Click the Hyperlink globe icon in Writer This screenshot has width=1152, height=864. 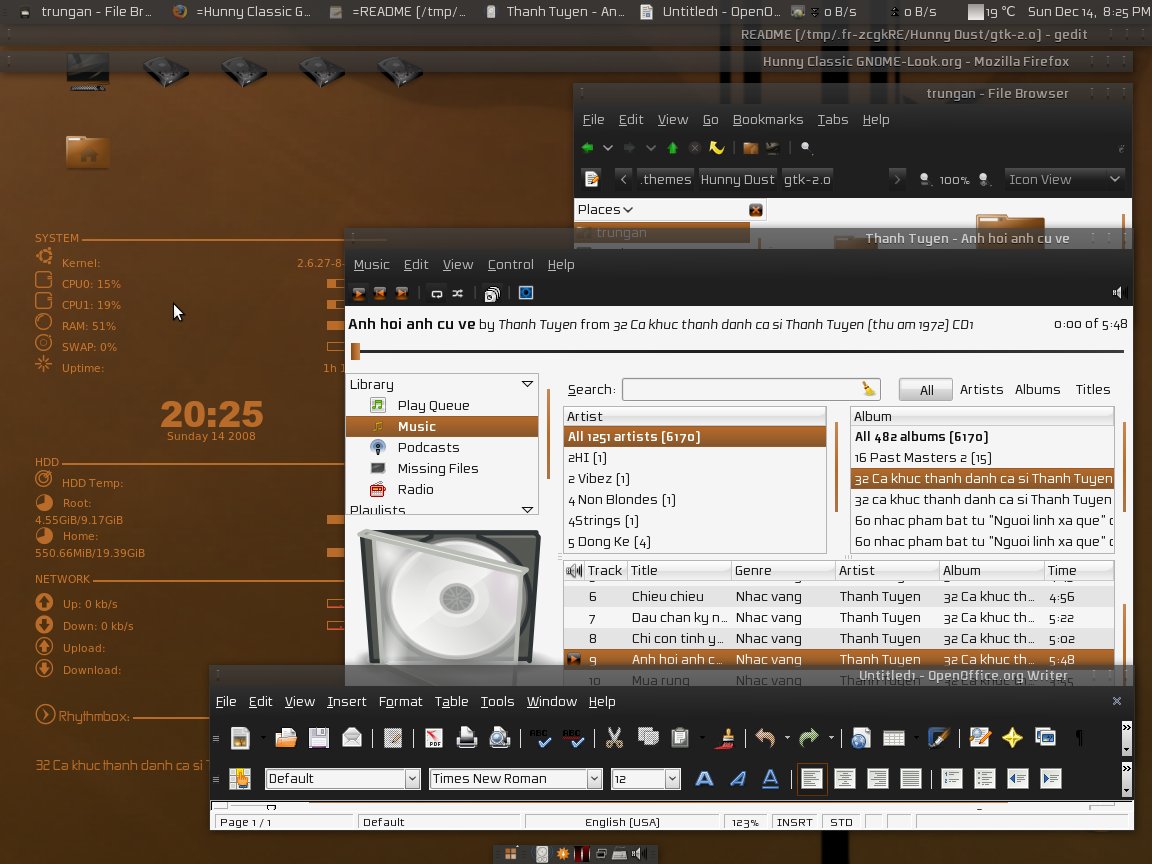[860, 738]
